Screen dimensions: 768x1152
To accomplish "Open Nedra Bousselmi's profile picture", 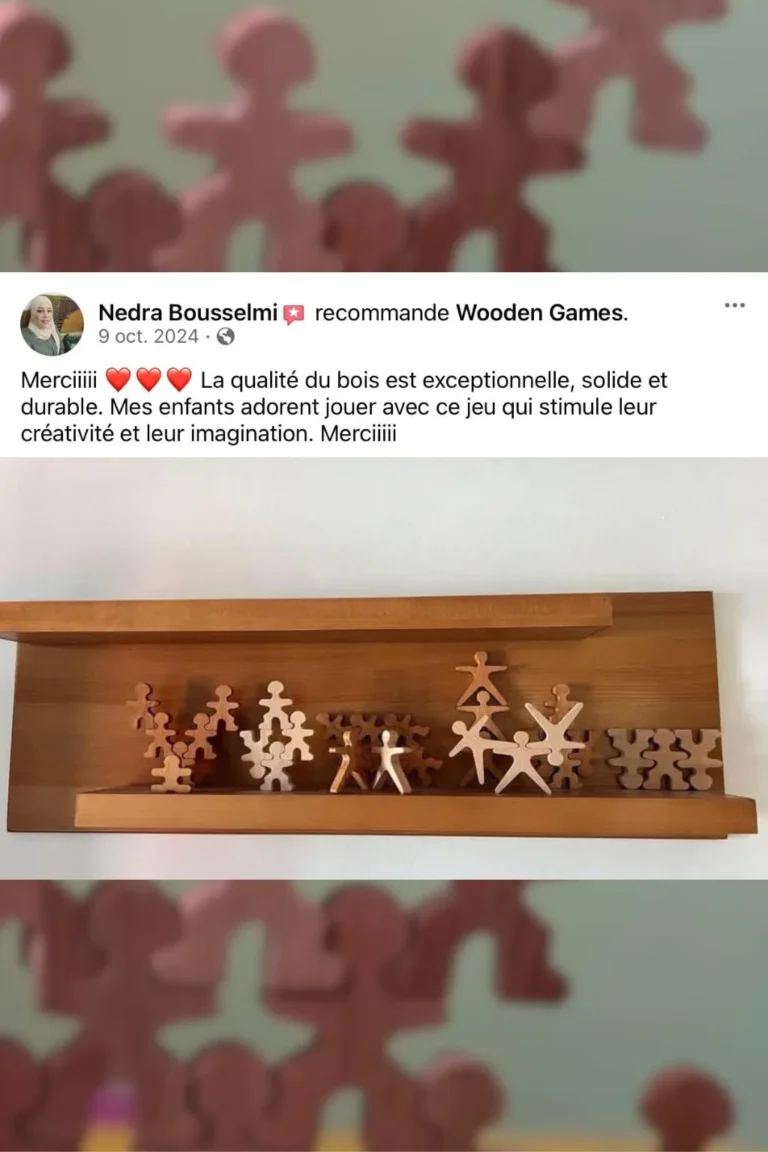I will (51, 324).
